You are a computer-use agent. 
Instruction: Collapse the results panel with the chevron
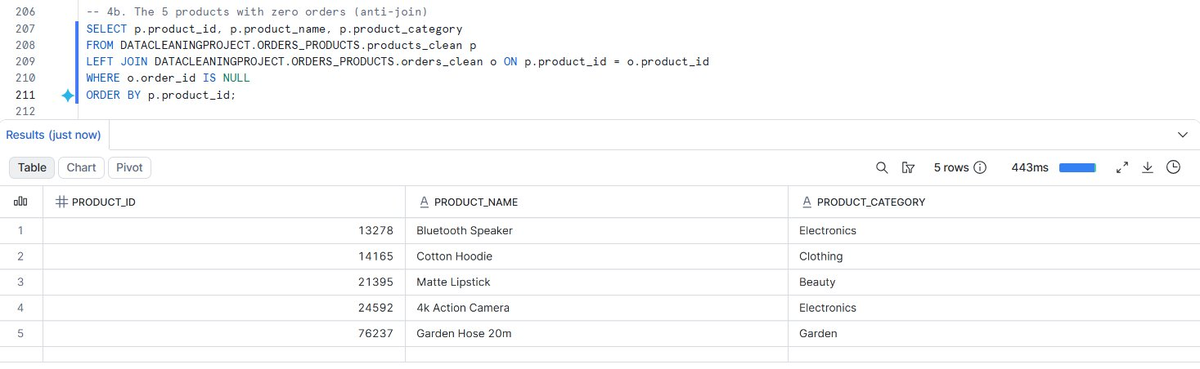click(1183, 135)
